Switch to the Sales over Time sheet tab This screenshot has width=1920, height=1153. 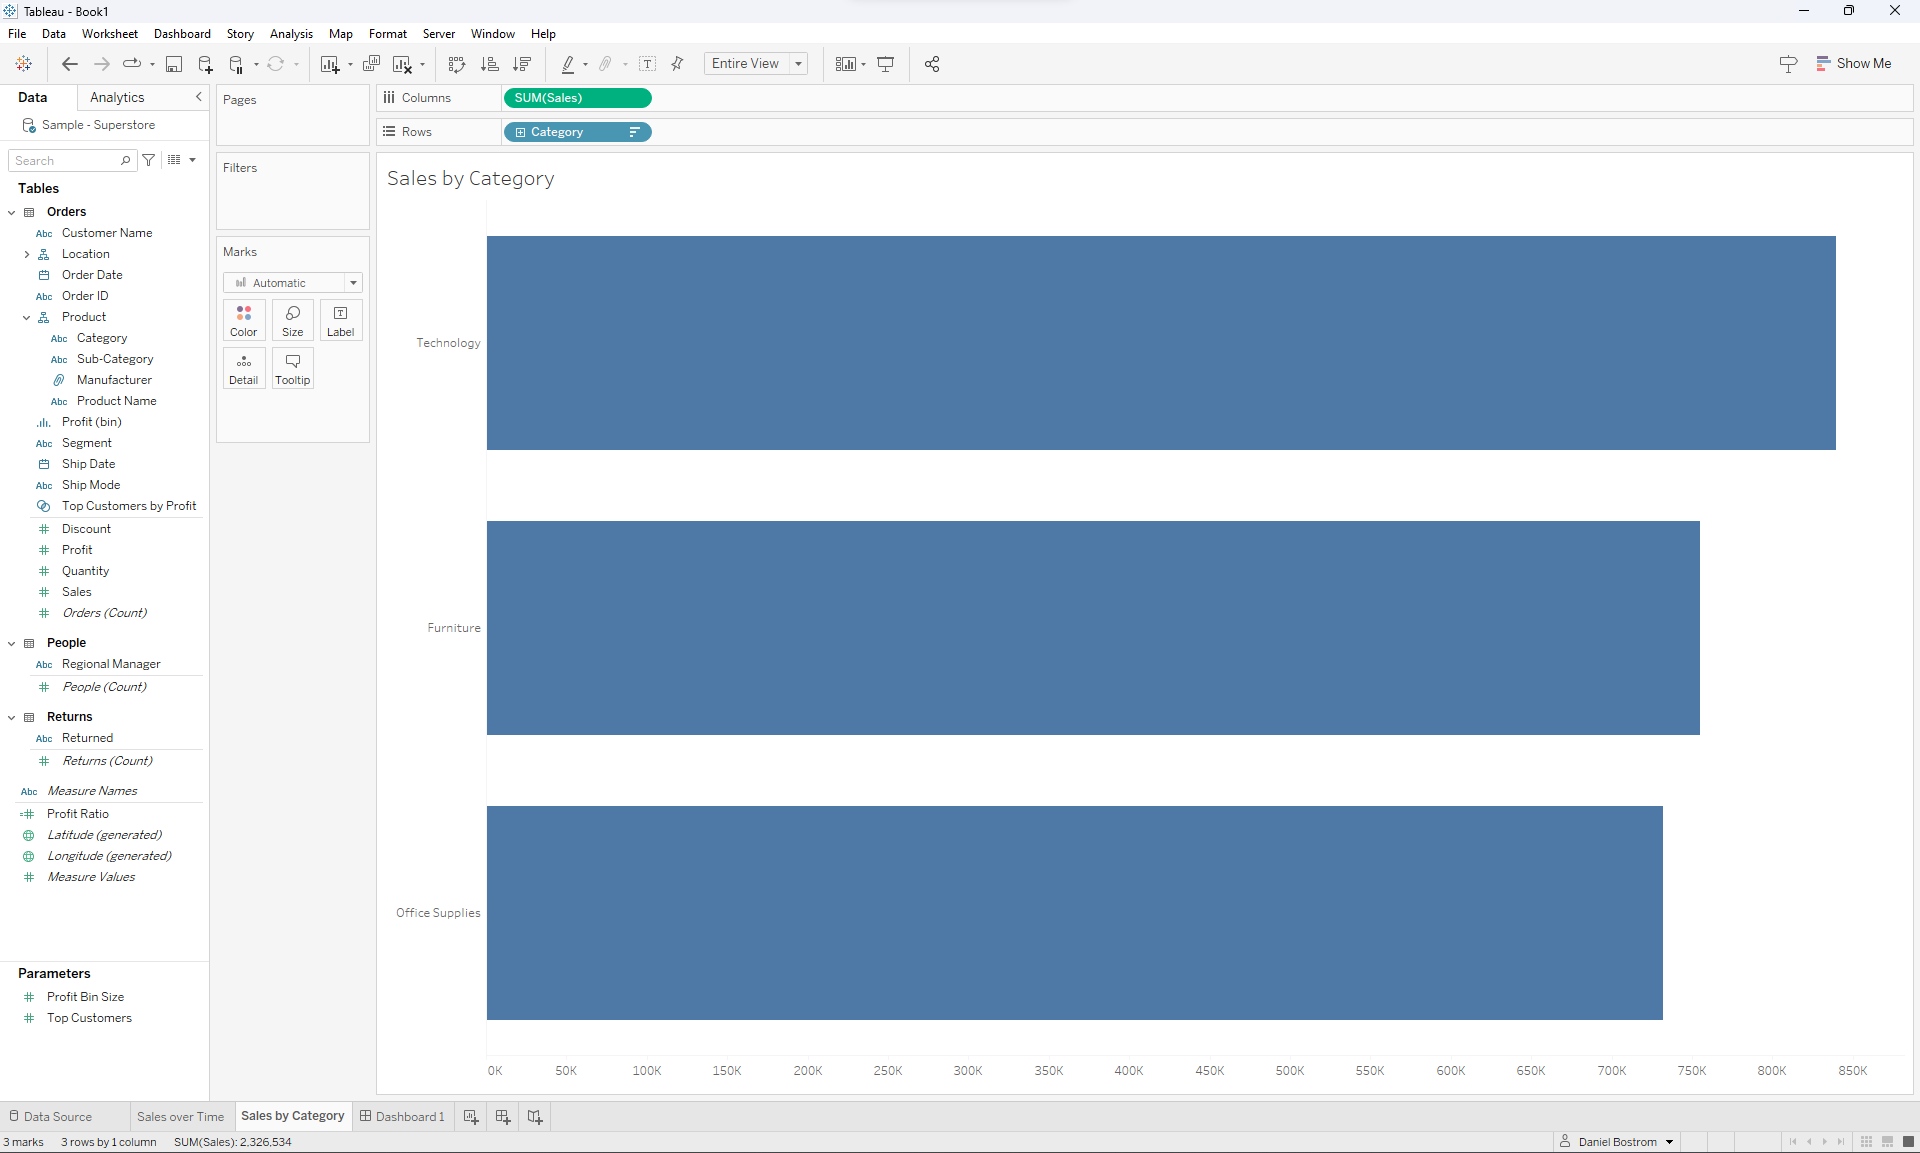tap(180, 1116)
